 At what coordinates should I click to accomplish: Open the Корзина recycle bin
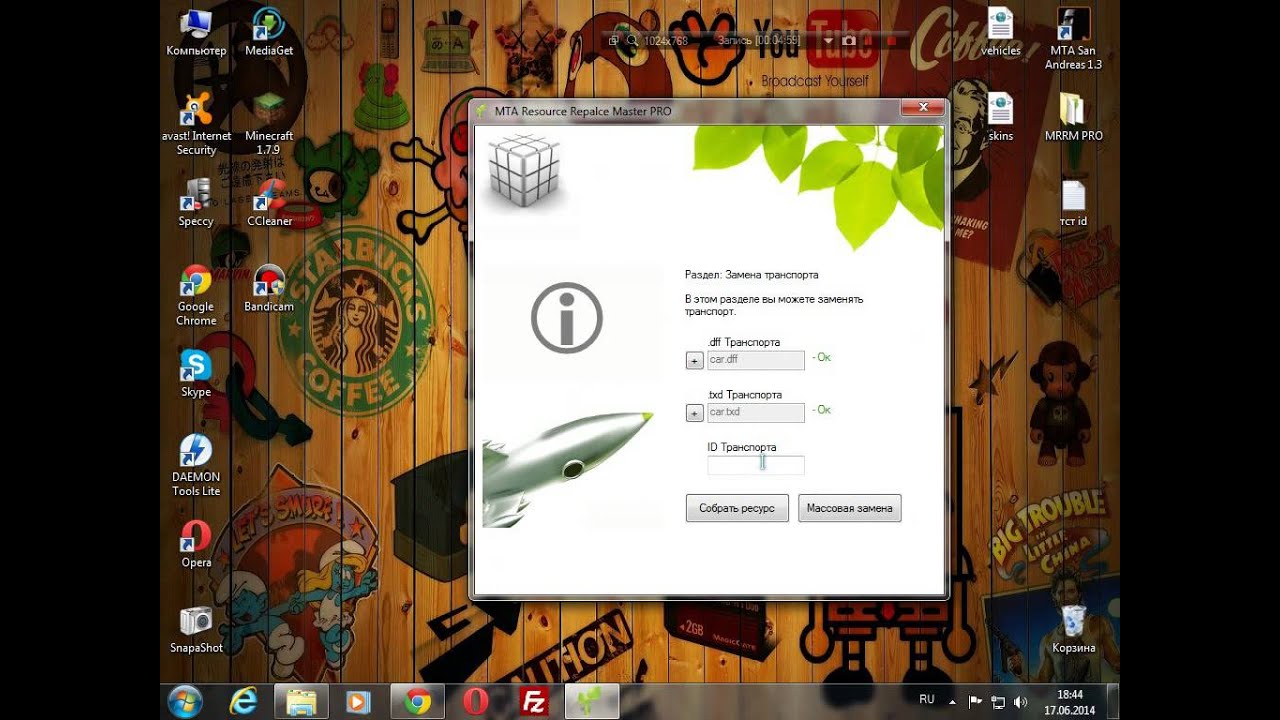click(1073, 630)
